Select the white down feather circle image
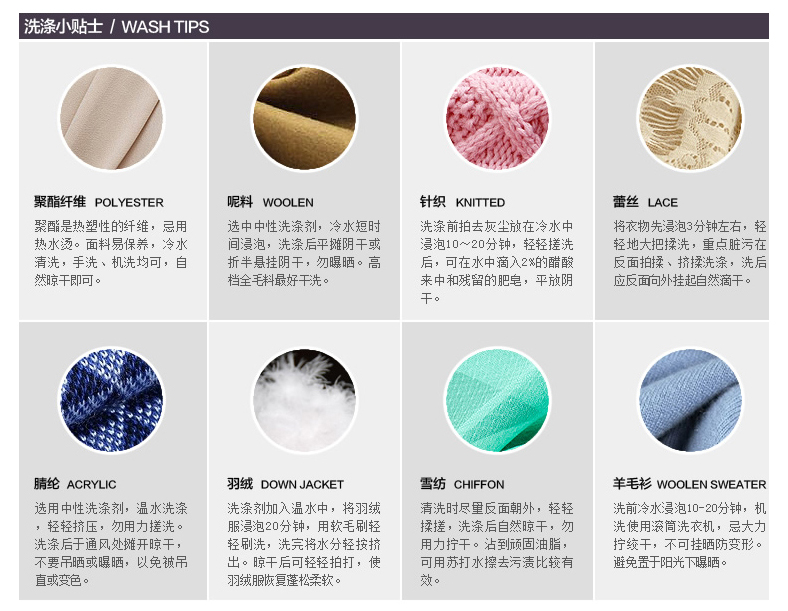Image resolution: width=788 pixels, height=611 pixels. pyautogui.click(x=304, y=400)
